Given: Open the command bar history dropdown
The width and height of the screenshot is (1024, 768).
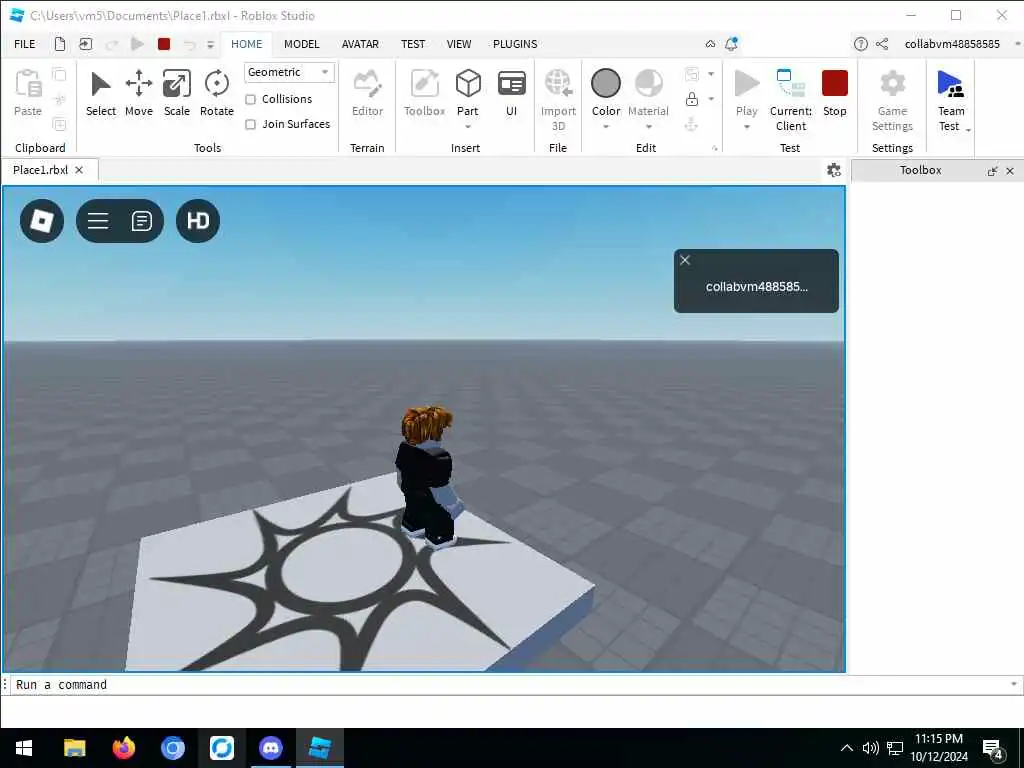Looking at the screenshot, I should point(1014,684).
